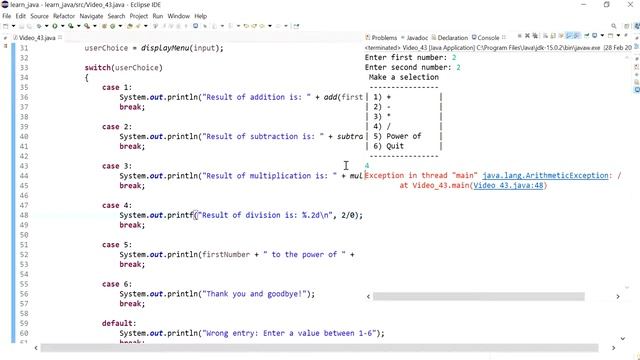640x360 pixels.
Task: Toggle Word Wrap in the Console toolbar
Action: point(561,36)
